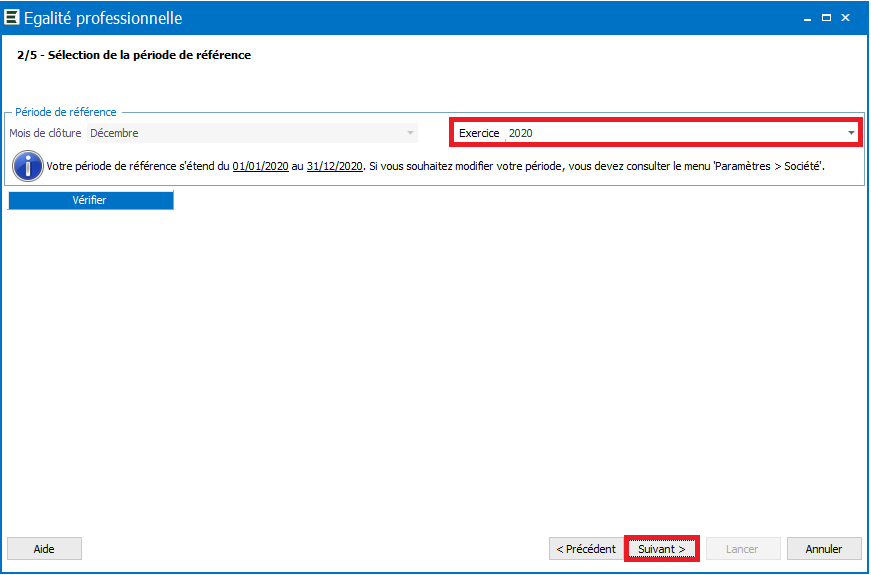Minimize the Egalité professionnelle window

click(x=807, y=18)
